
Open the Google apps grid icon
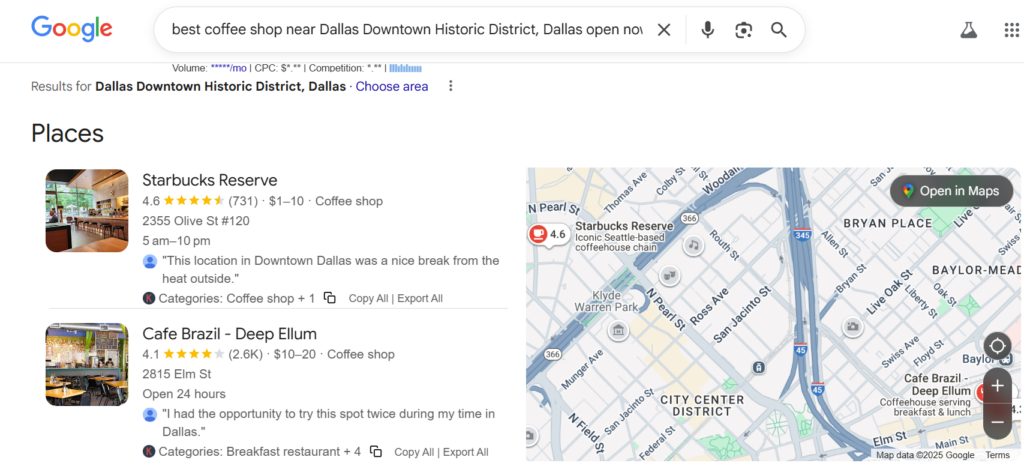[x=1011, y=30]
